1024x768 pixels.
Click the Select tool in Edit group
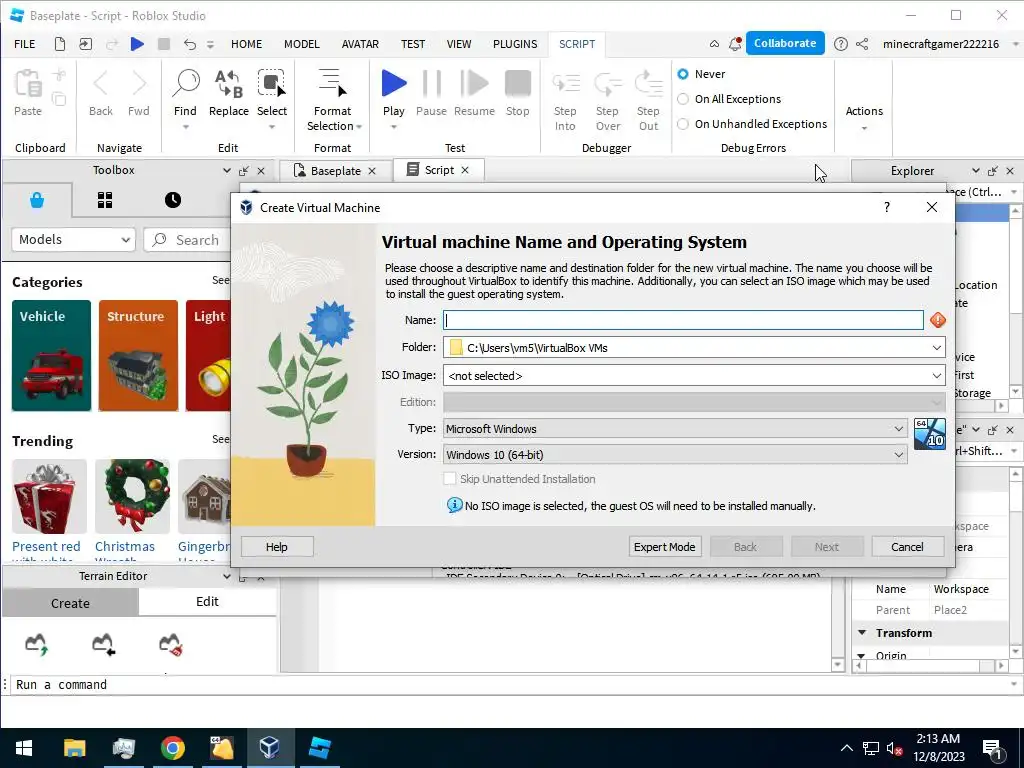272,84
